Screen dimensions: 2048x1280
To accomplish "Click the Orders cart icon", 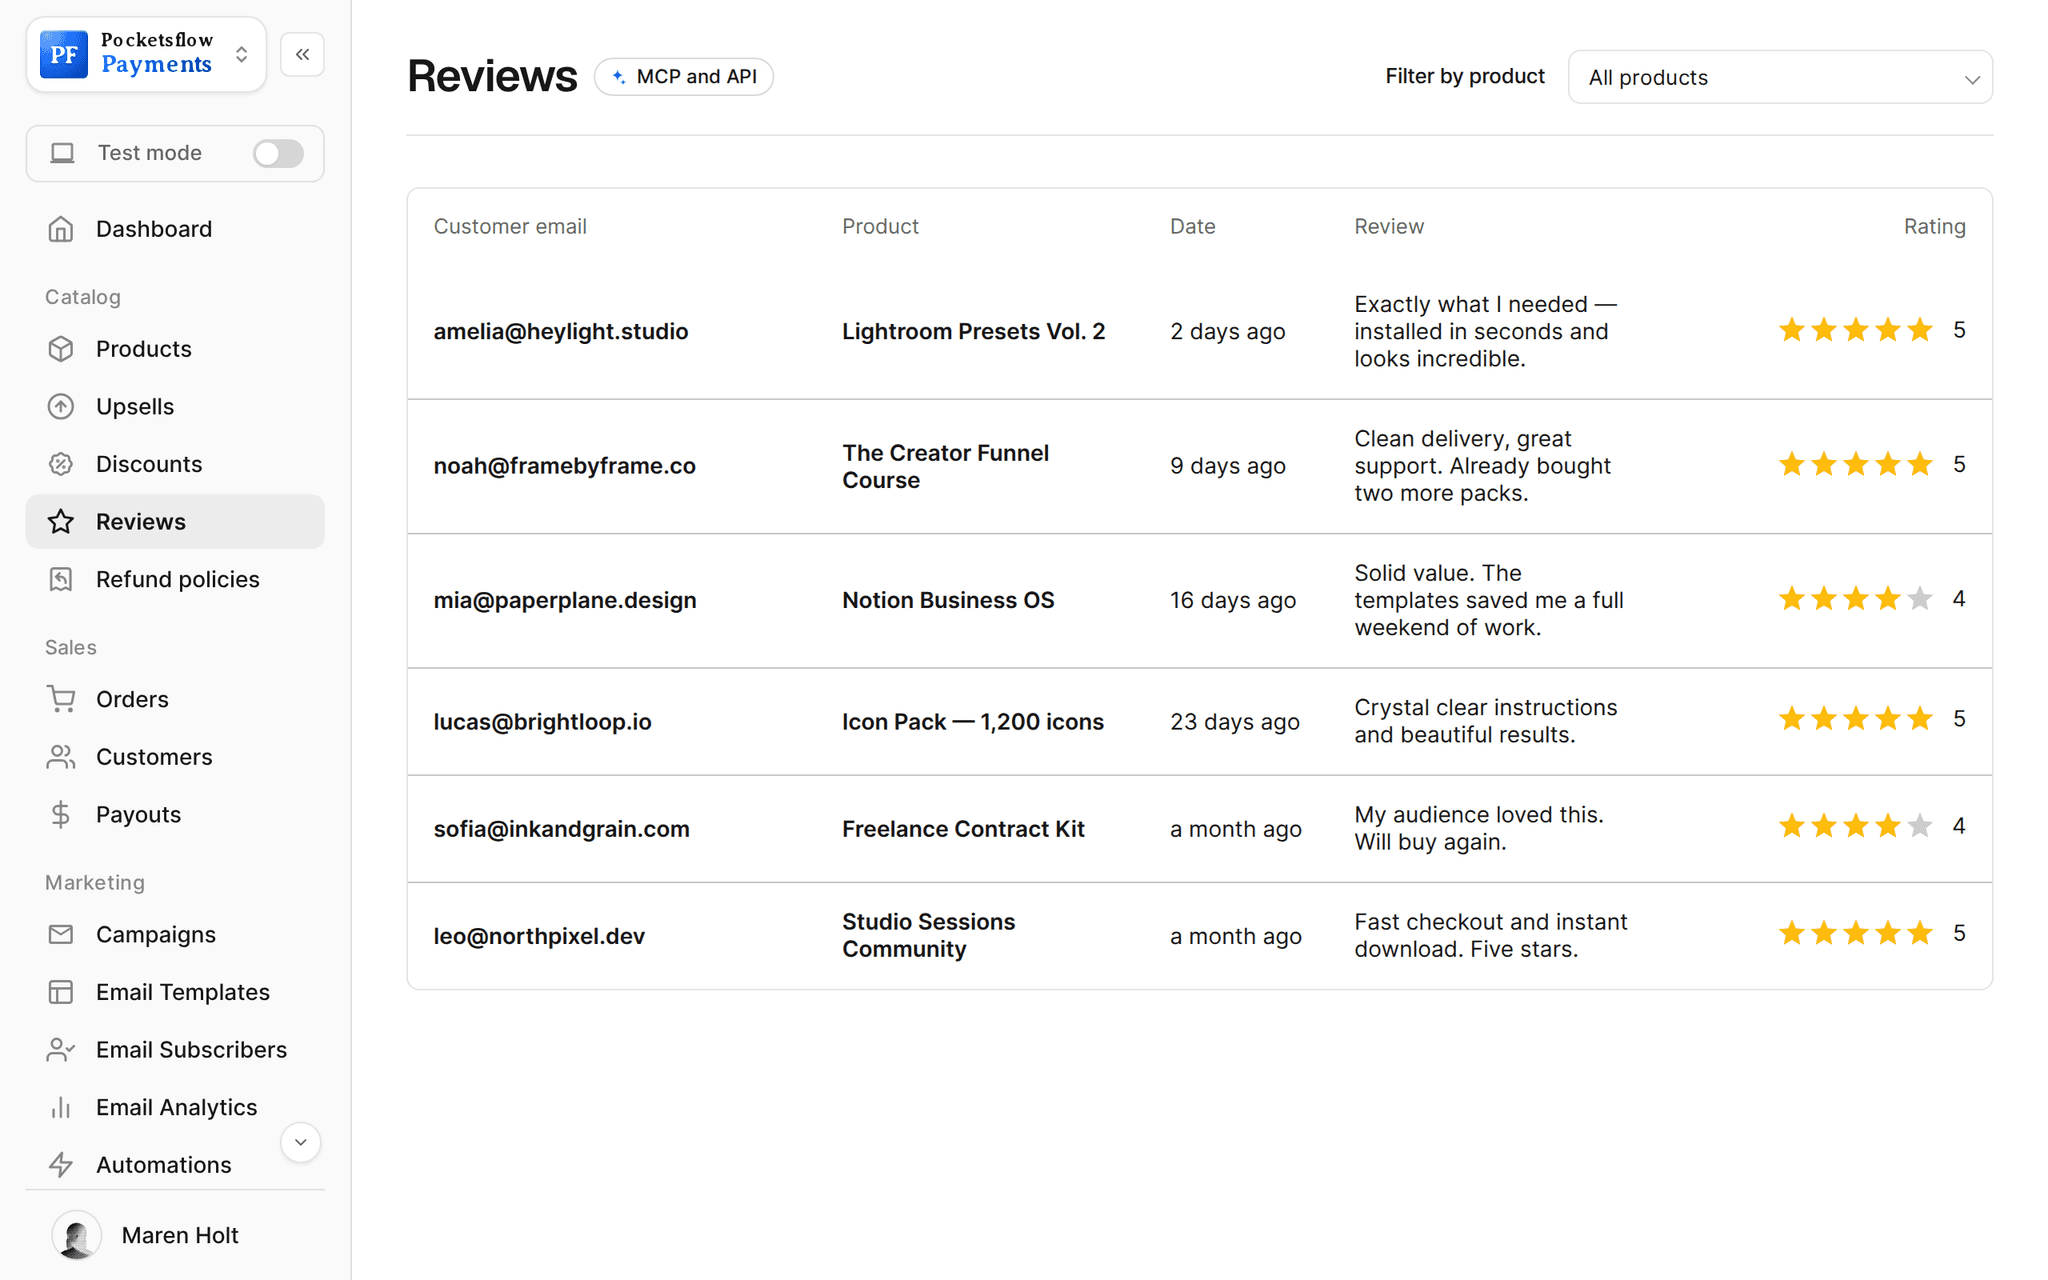I will (x=61, y=699).
